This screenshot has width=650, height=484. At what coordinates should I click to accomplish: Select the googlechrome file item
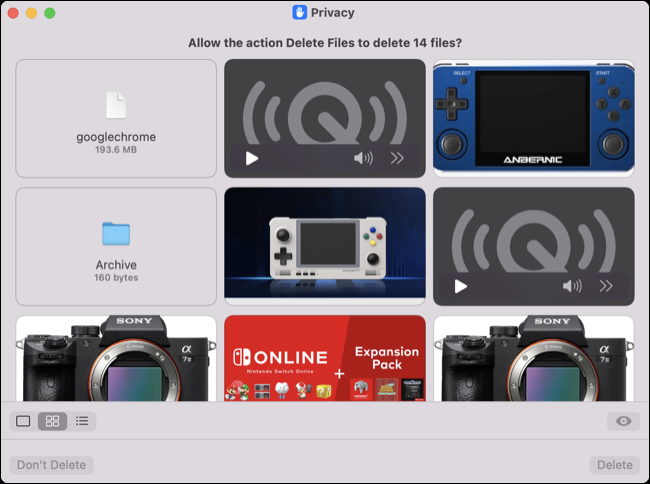116,117
